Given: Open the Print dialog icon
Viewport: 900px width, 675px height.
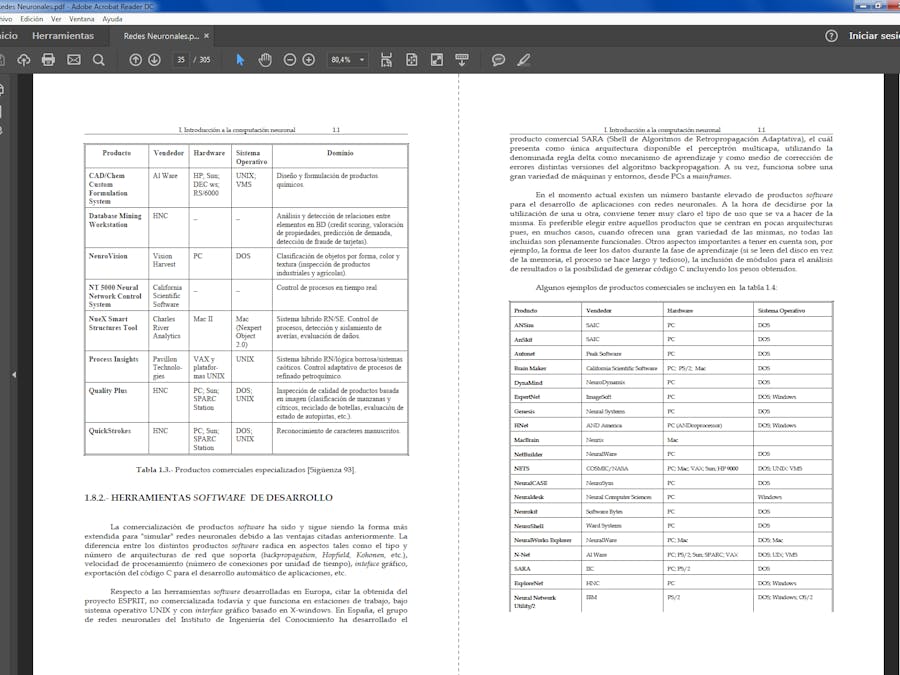Looking at the screenshot, I should point(48,59).
